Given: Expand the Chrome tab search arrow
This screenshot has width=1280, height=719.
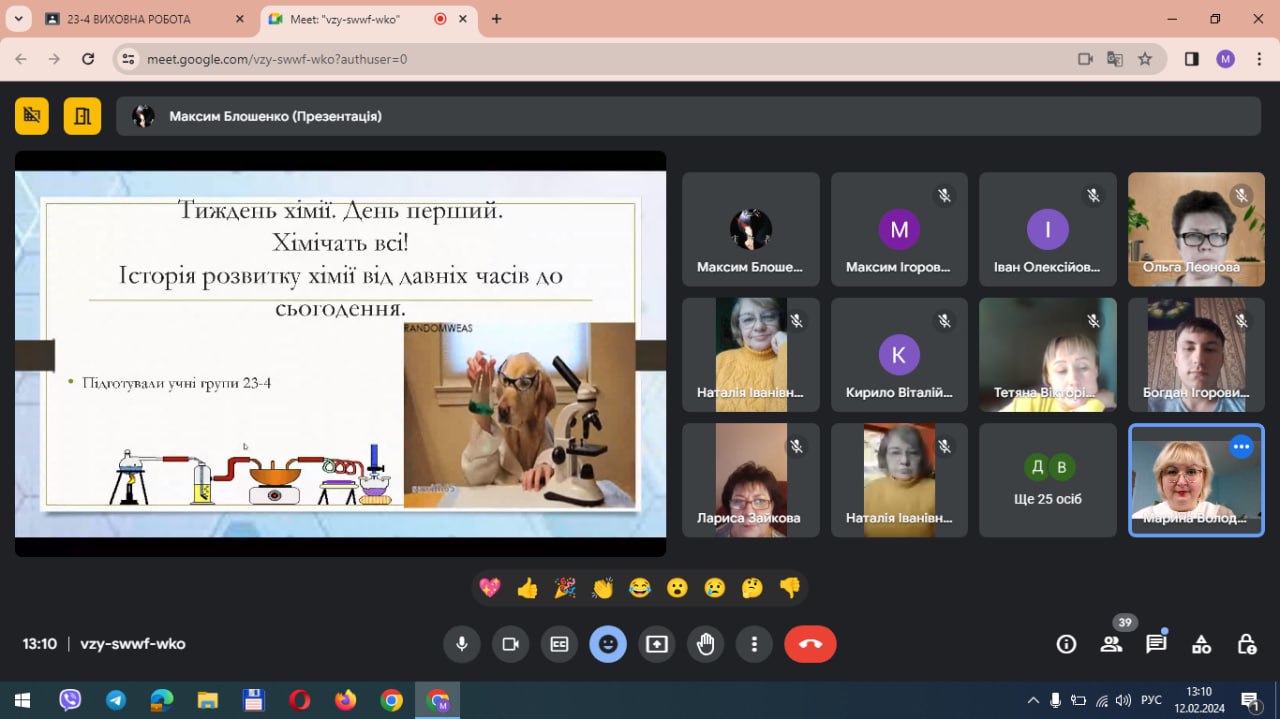Looking at the screenshot, I should 18,19.
